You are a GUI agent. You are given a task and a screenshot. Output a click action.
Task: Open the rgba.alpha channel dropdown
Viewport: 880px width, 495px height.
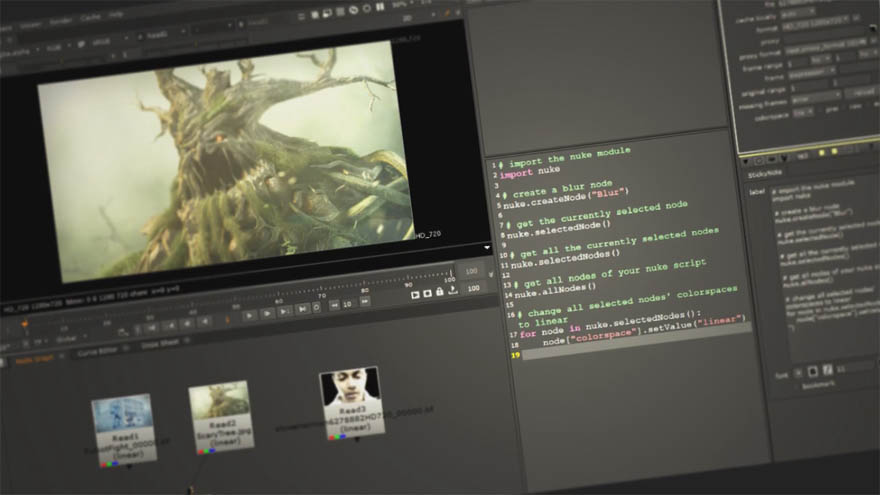click(19, 52)
